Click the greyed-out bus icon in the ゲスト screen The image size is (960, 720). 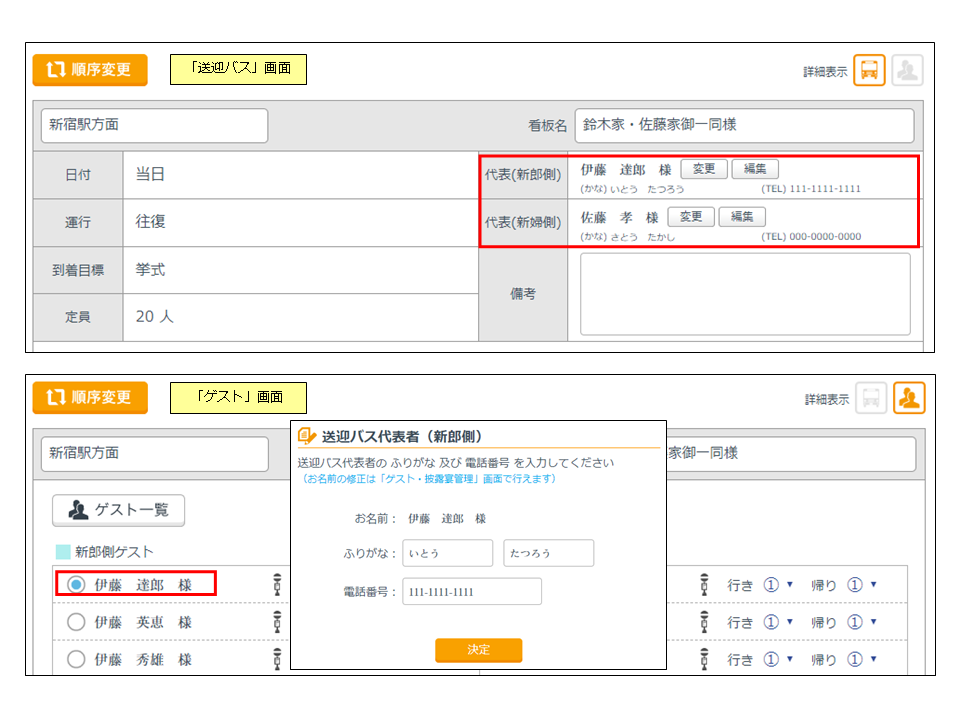871,398
